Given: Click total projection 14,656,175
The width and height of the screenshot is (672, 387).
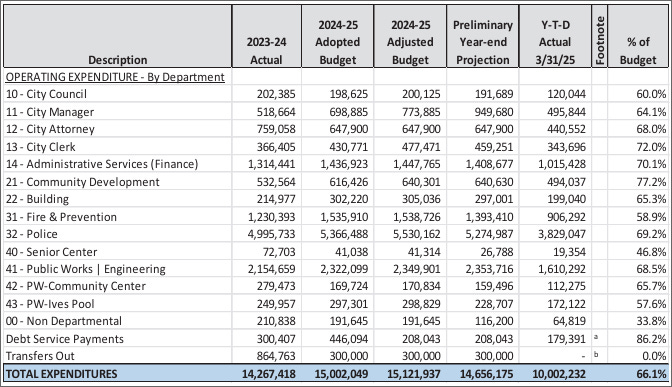Looking at the screenshot, I should point(486,374).
